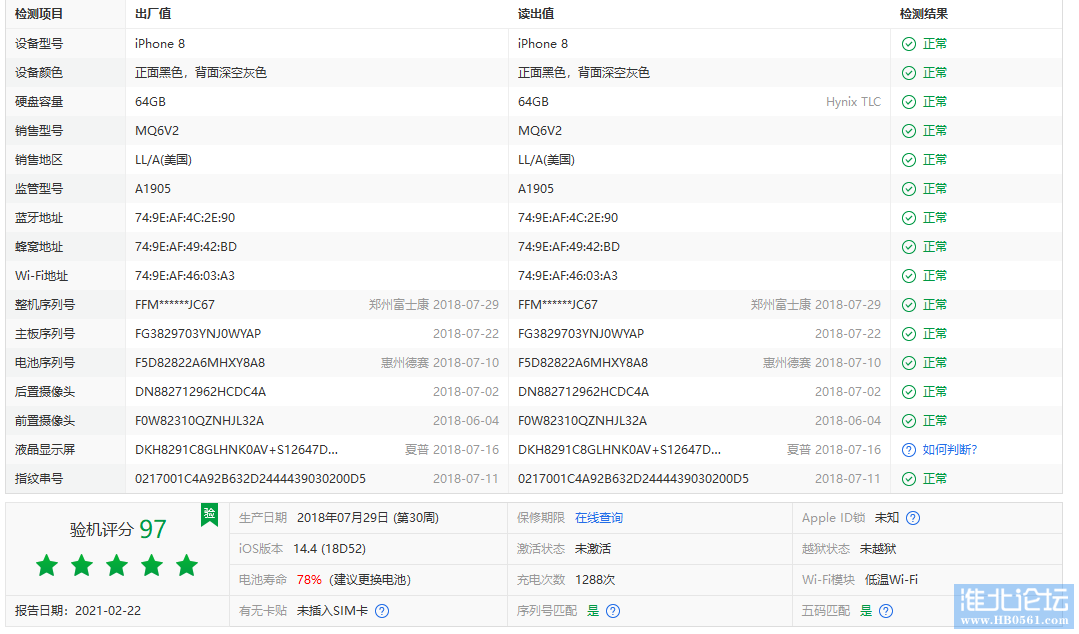Click the 低温Wi-Fi module value
1079x634 pixels.
(891, 580)
